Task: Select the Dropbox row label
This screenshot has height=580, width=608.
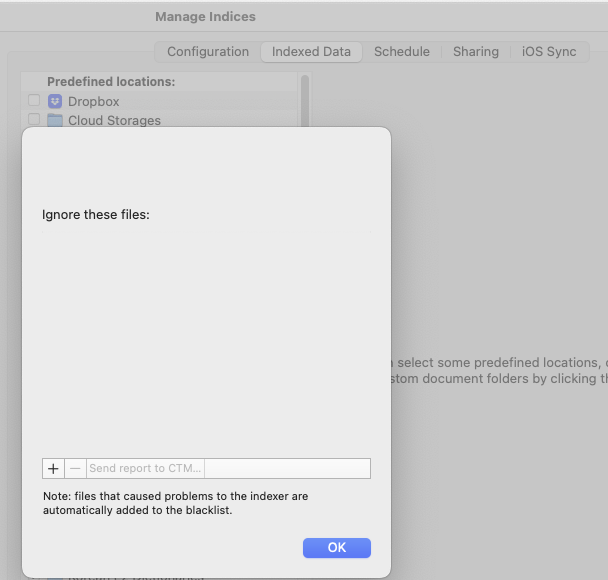Action: [93, 101]
